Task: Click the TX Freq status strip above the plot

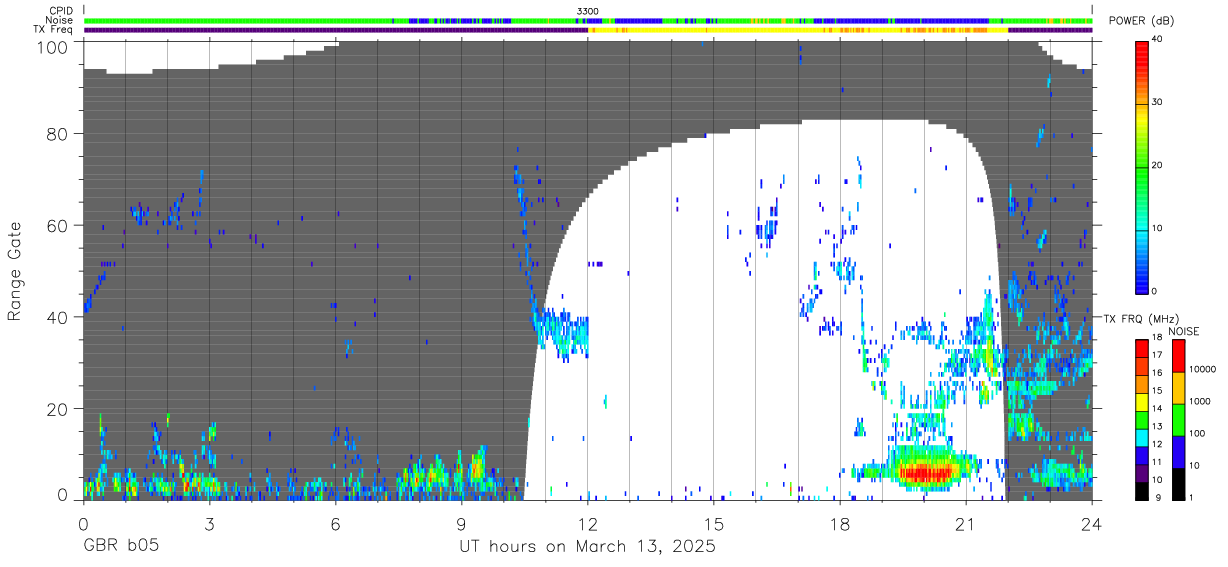Action: [x=588, y=30]
